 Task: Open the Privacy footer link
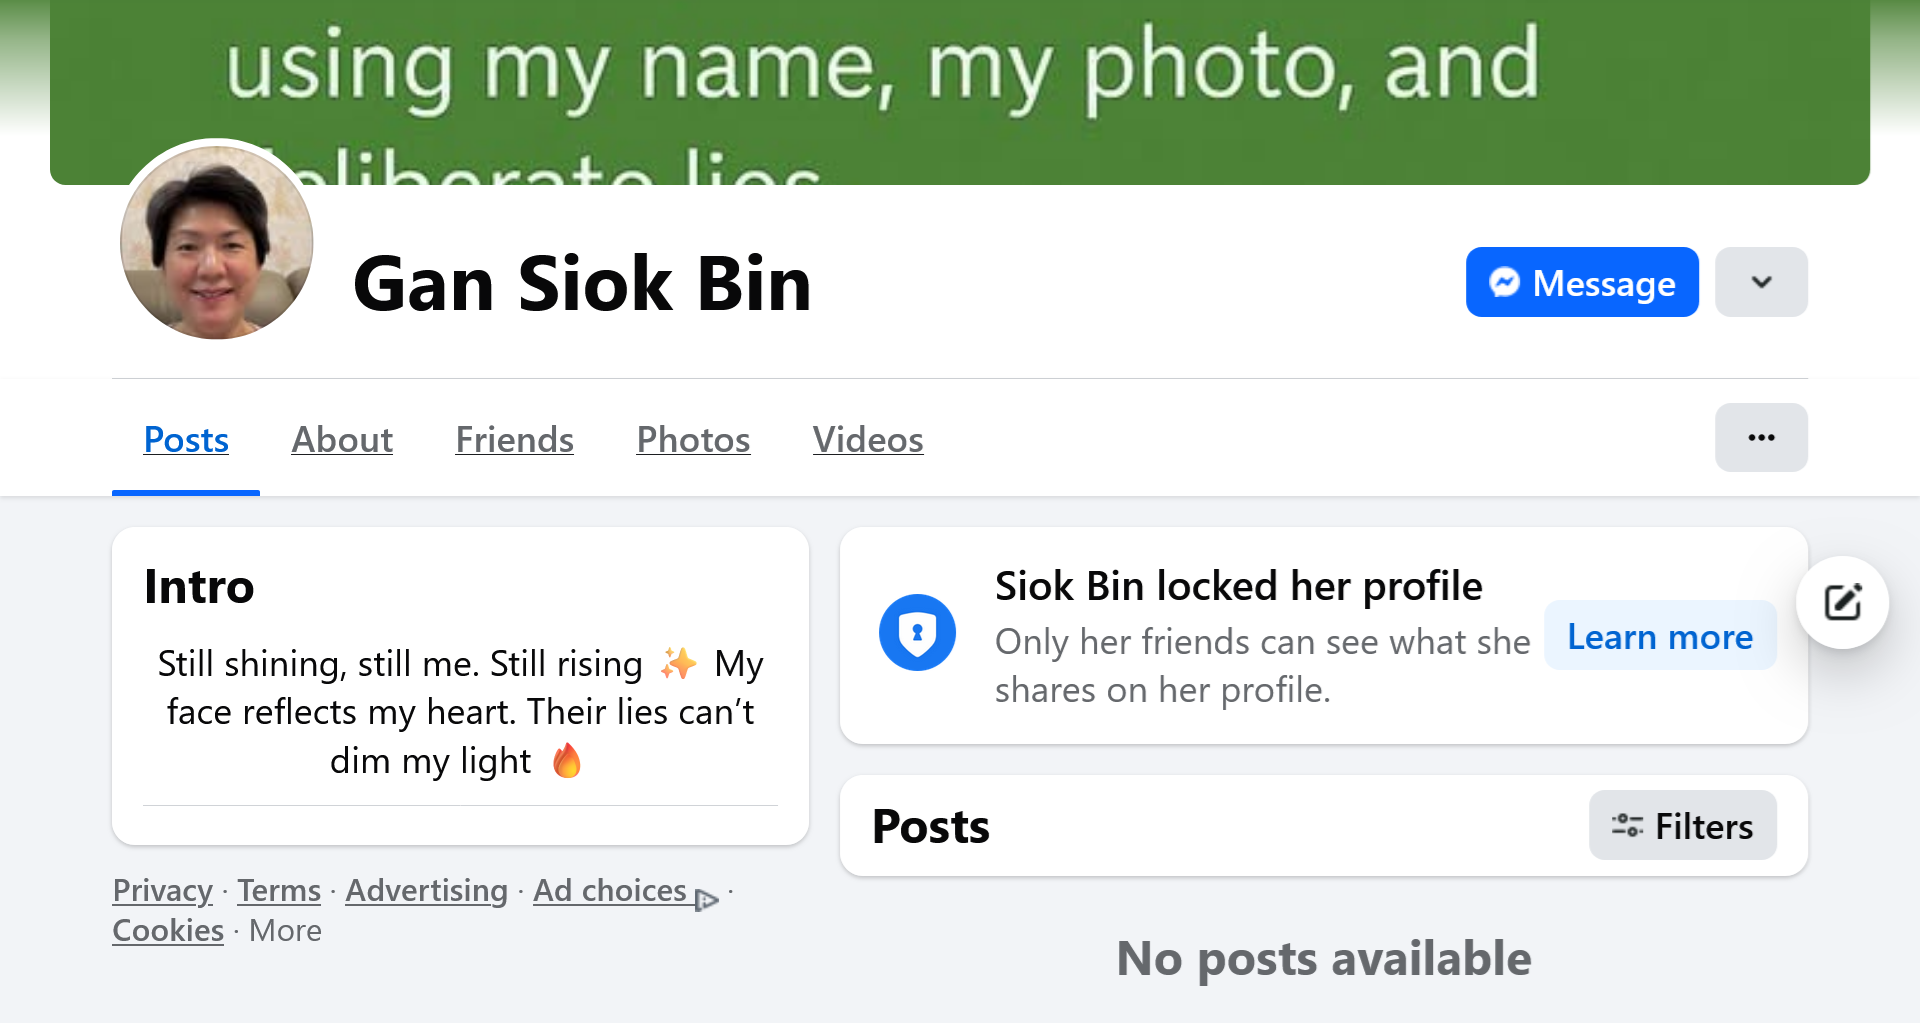coord(162,890)
